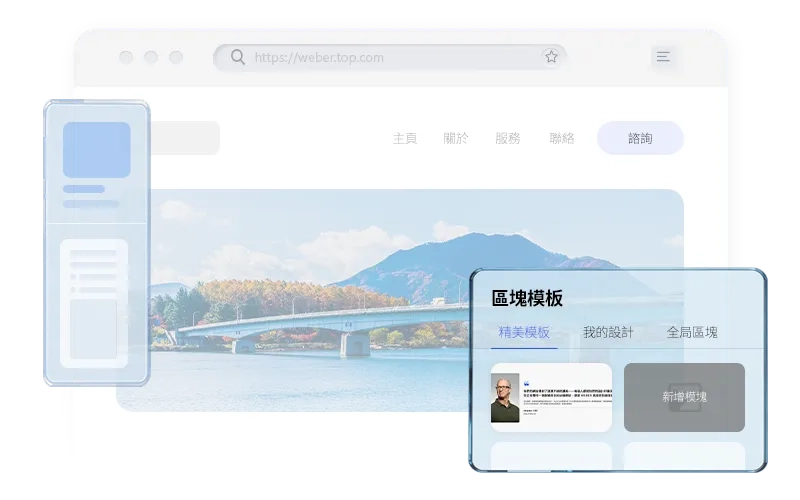This screenshot has width=800, height=500.
Task: Click the middle gray window control dot
Action: pos(150,57)
